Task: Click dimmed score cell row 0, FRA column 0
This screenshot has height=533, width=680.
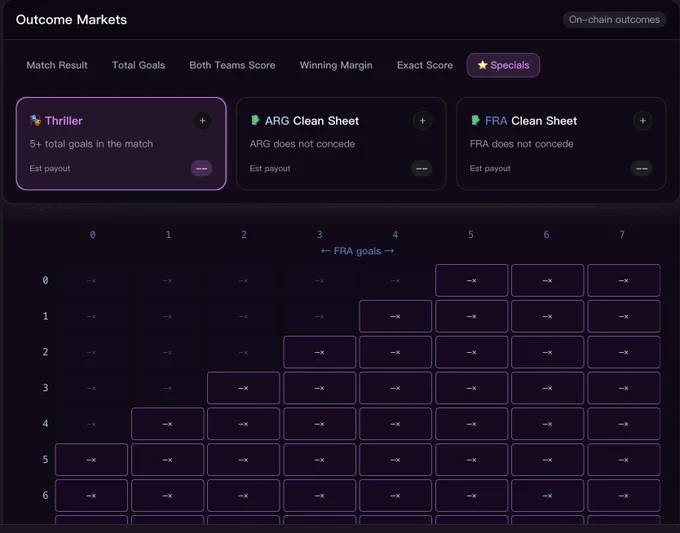Action: tap(92, 281)
